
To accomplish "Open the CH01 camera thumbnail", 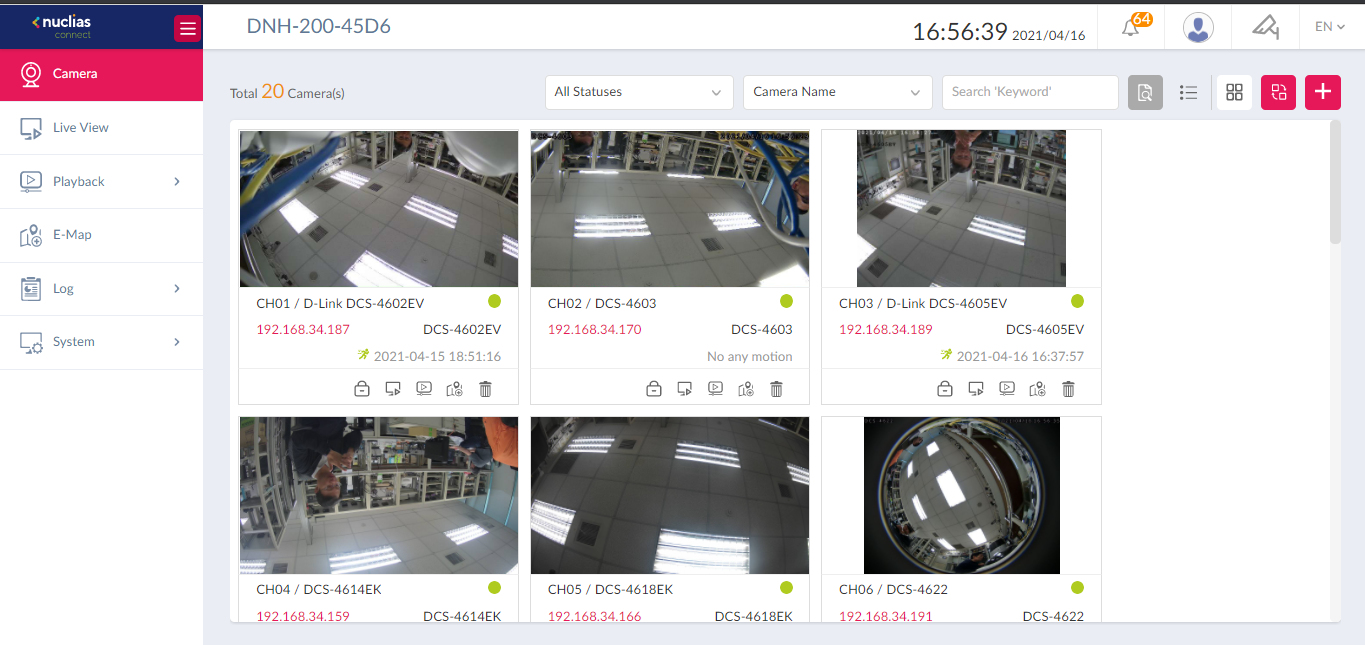I will tap(379, 208).
